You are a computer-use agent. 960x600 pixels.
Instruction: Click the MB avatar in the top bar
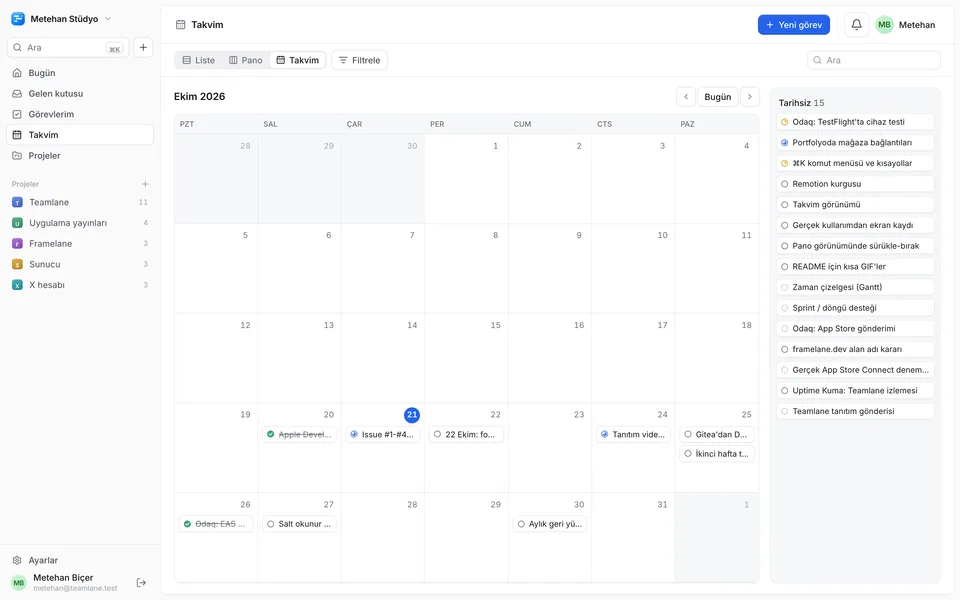coord(884,24)
